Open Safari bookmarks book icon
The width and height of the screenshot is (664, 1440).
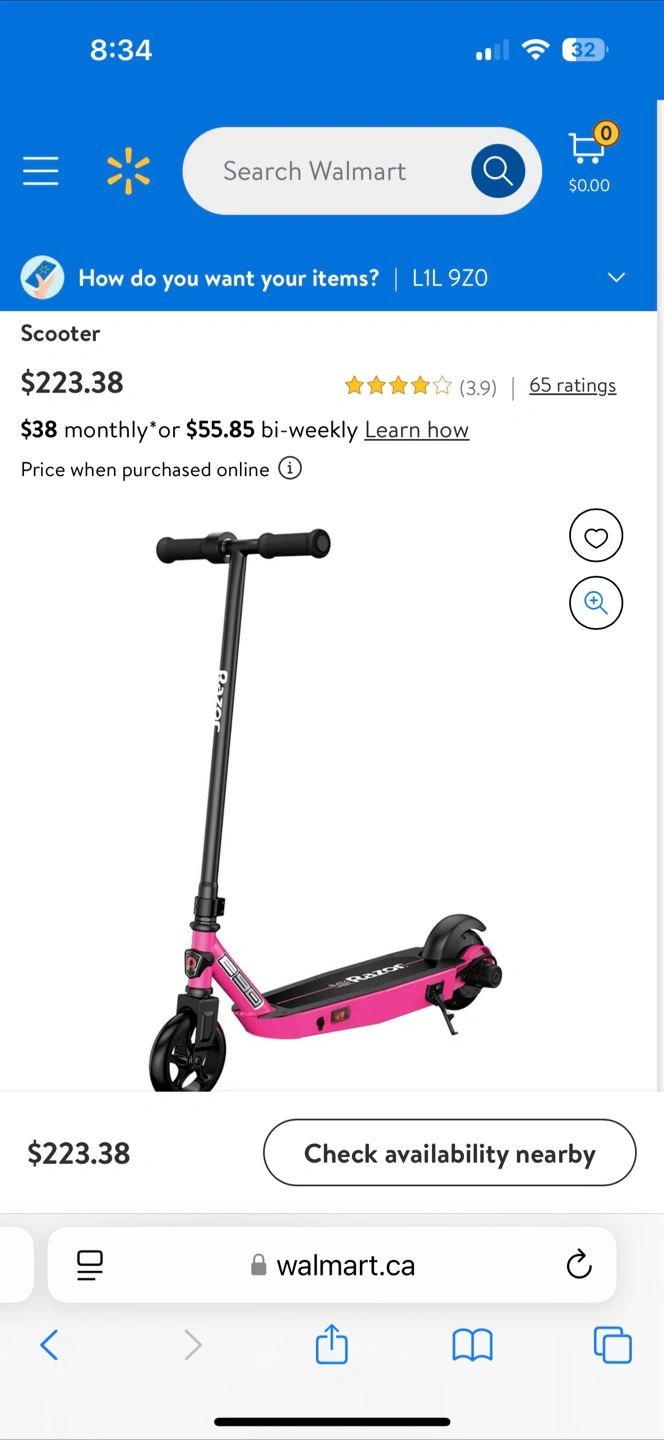coord(472,1345)
